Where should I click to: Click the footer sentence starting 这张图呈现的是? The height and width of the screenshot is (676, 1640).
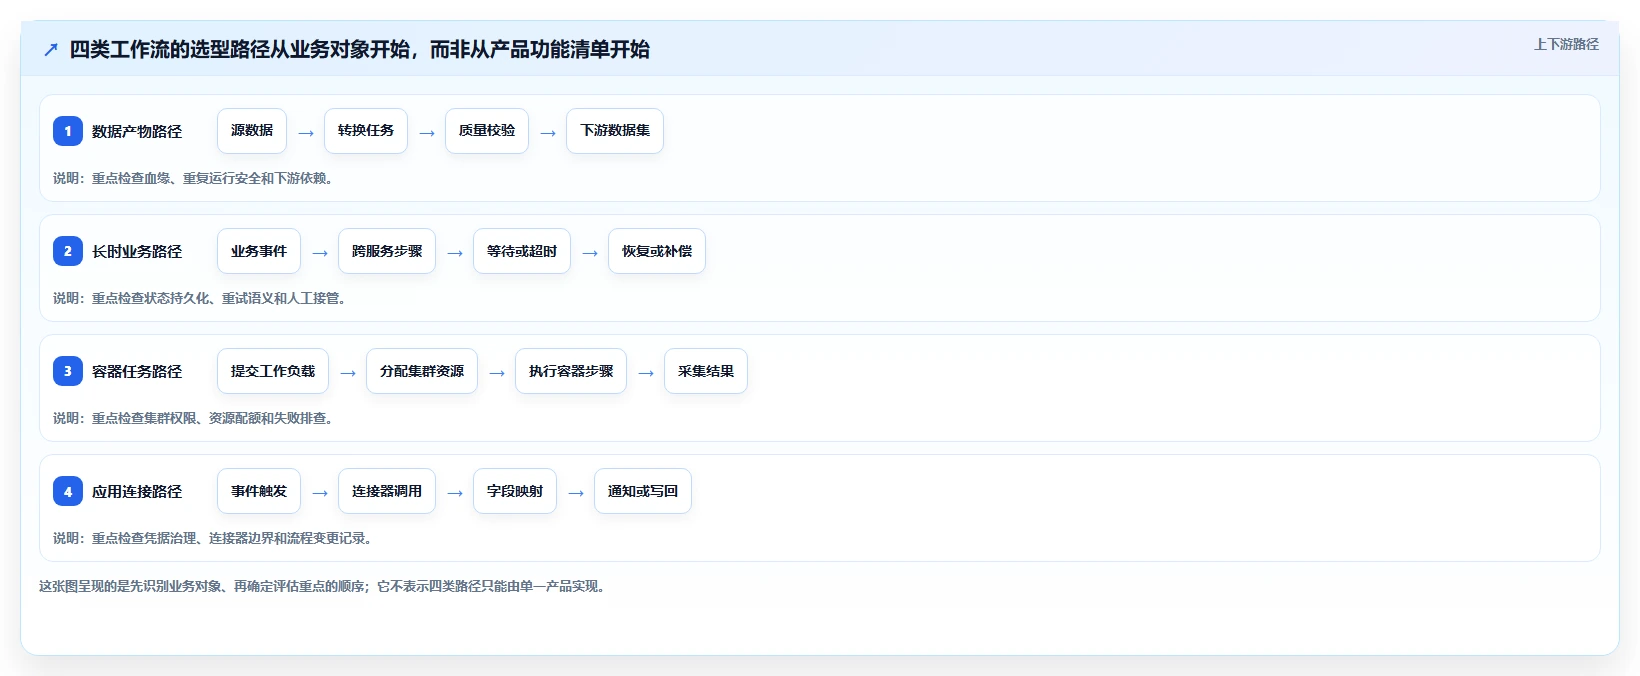pyautogui.click(x=322, y=586)
